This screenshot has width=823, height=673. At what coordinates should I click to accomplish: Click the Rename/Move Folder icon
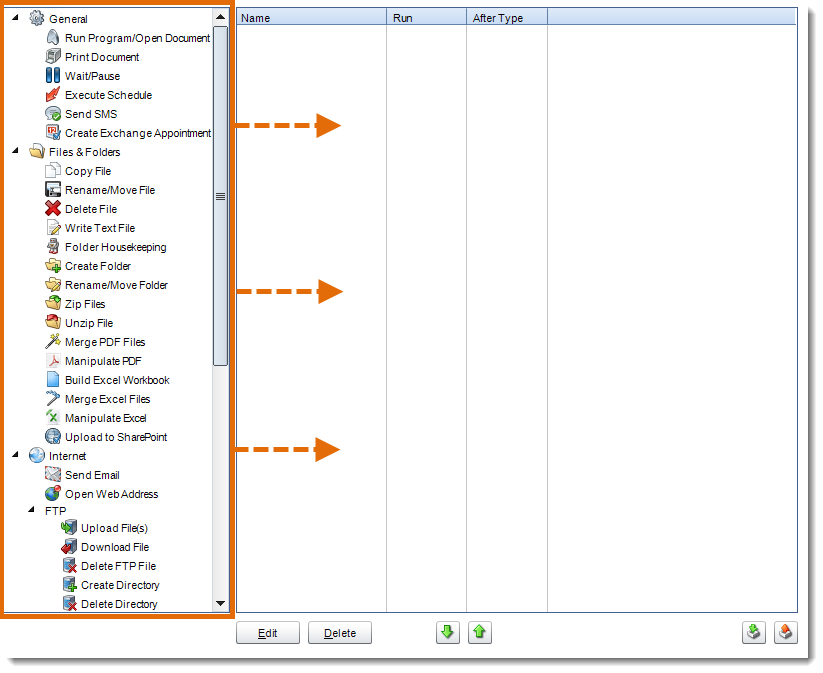(53, 285)
